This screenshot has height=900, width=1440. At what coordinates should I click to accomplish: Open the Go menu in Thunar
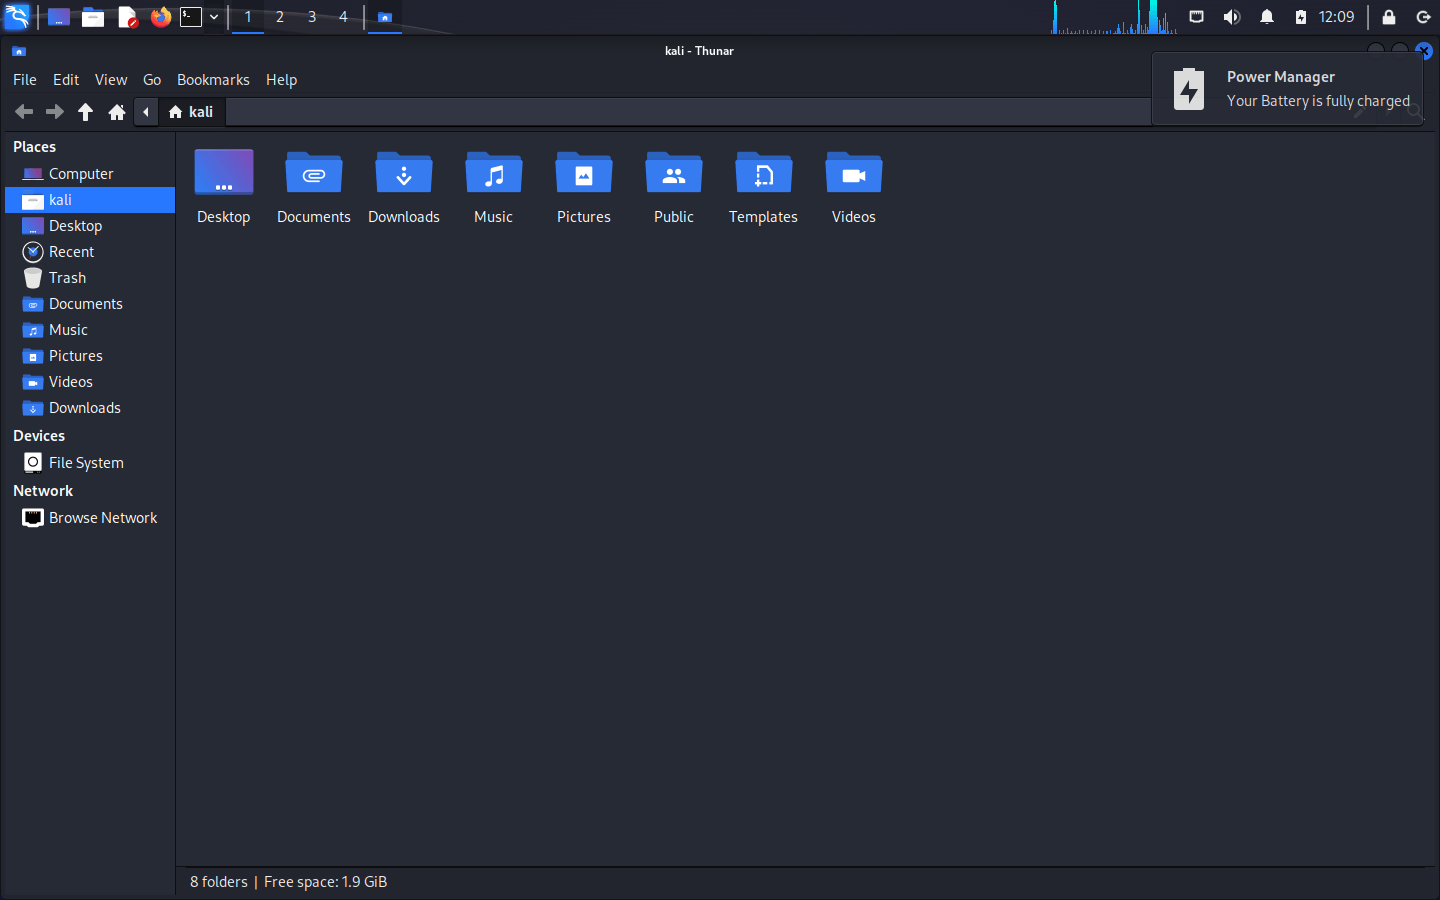coord(152,79)
